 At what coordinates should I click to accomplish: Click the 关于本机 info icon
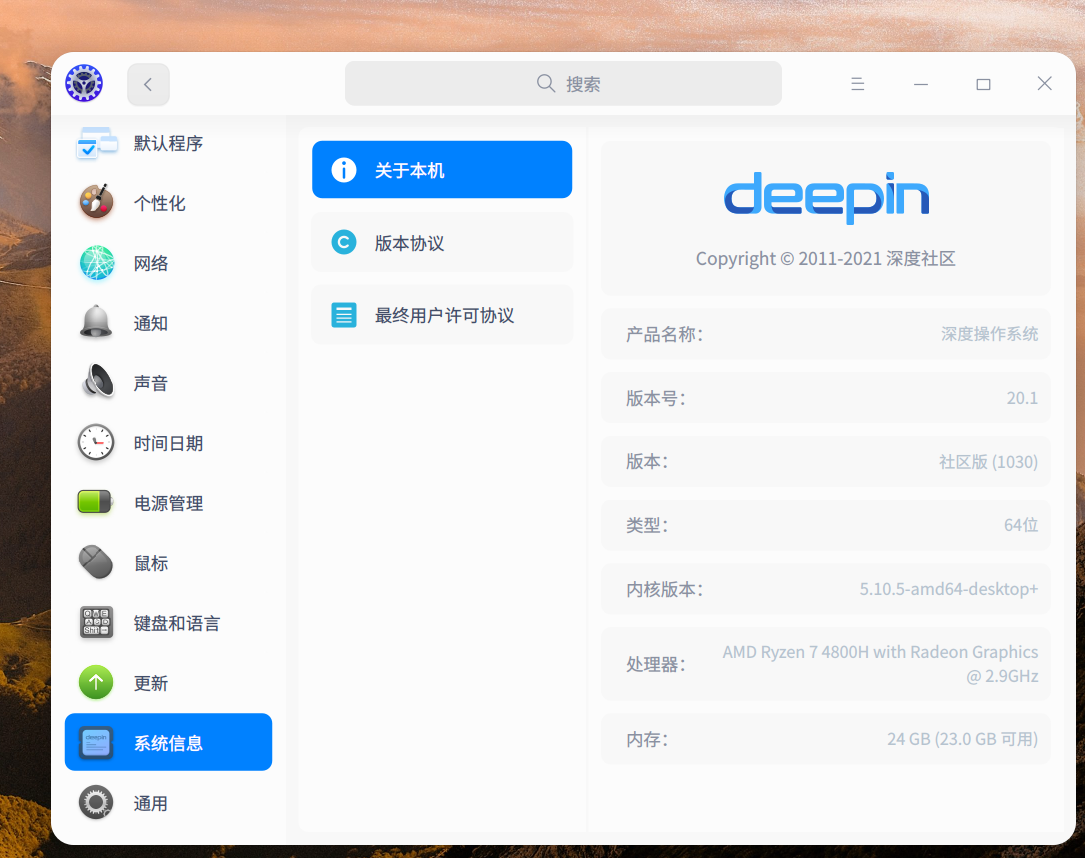pos(344,170)
